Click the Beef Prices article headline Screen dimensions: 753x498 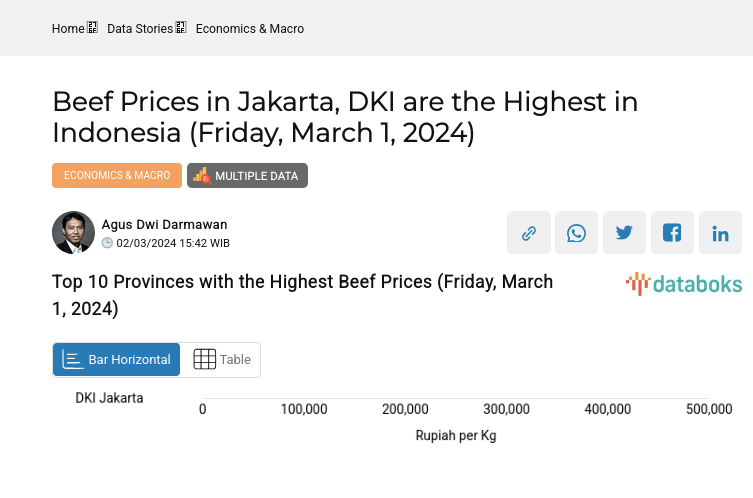(x=345, y=117)
